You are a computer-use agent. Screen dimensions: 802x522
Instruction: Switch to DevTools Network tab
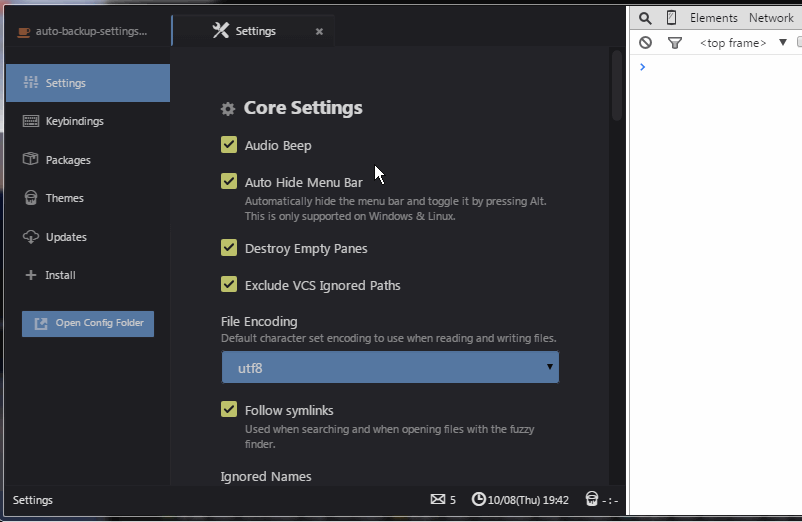pyautogui.click(x=771, y=18)
